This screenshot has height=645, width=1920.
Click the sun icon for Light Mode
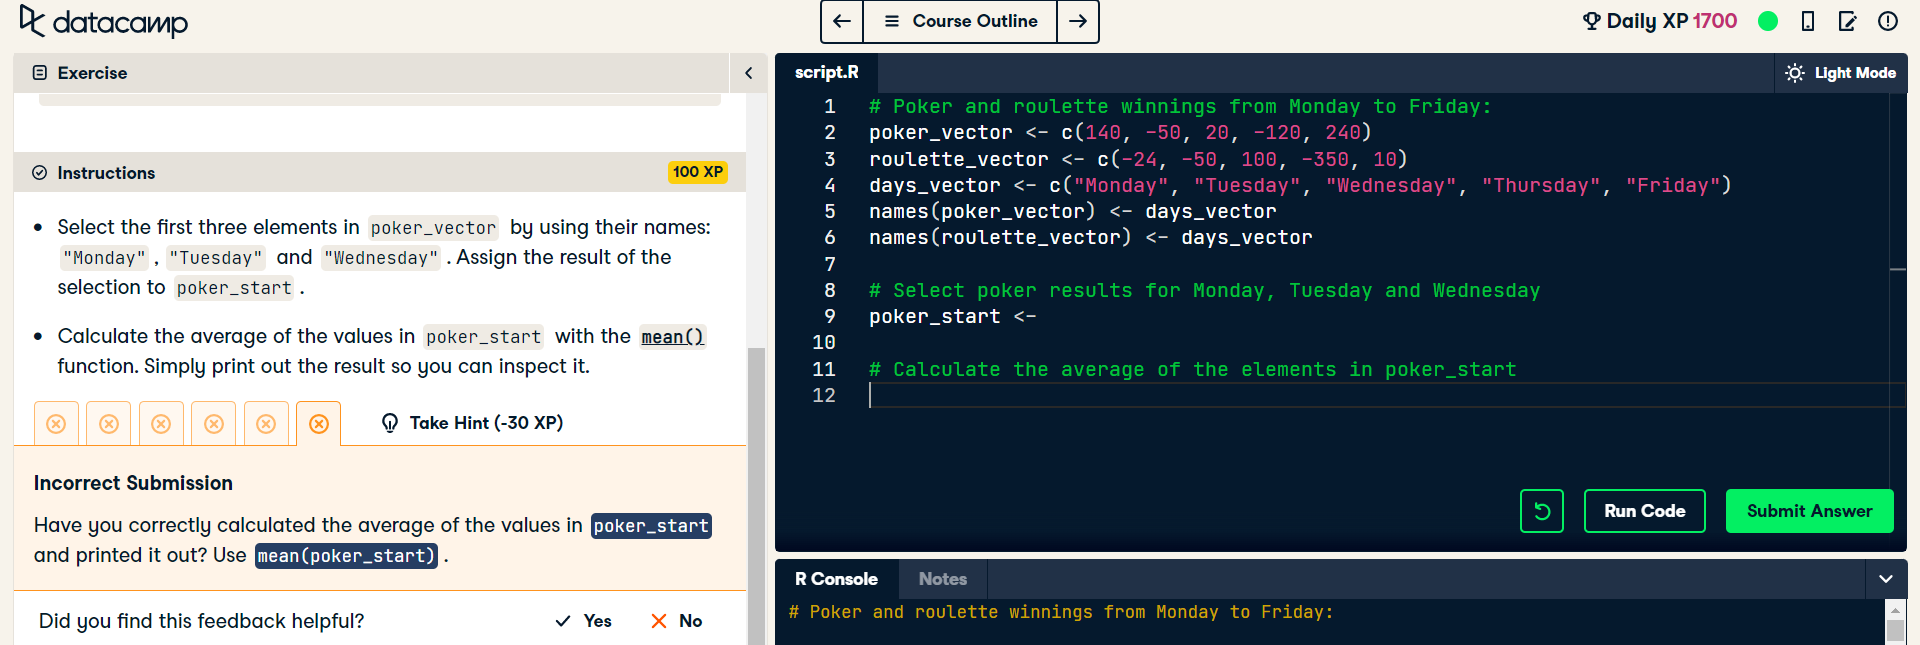1795,73
